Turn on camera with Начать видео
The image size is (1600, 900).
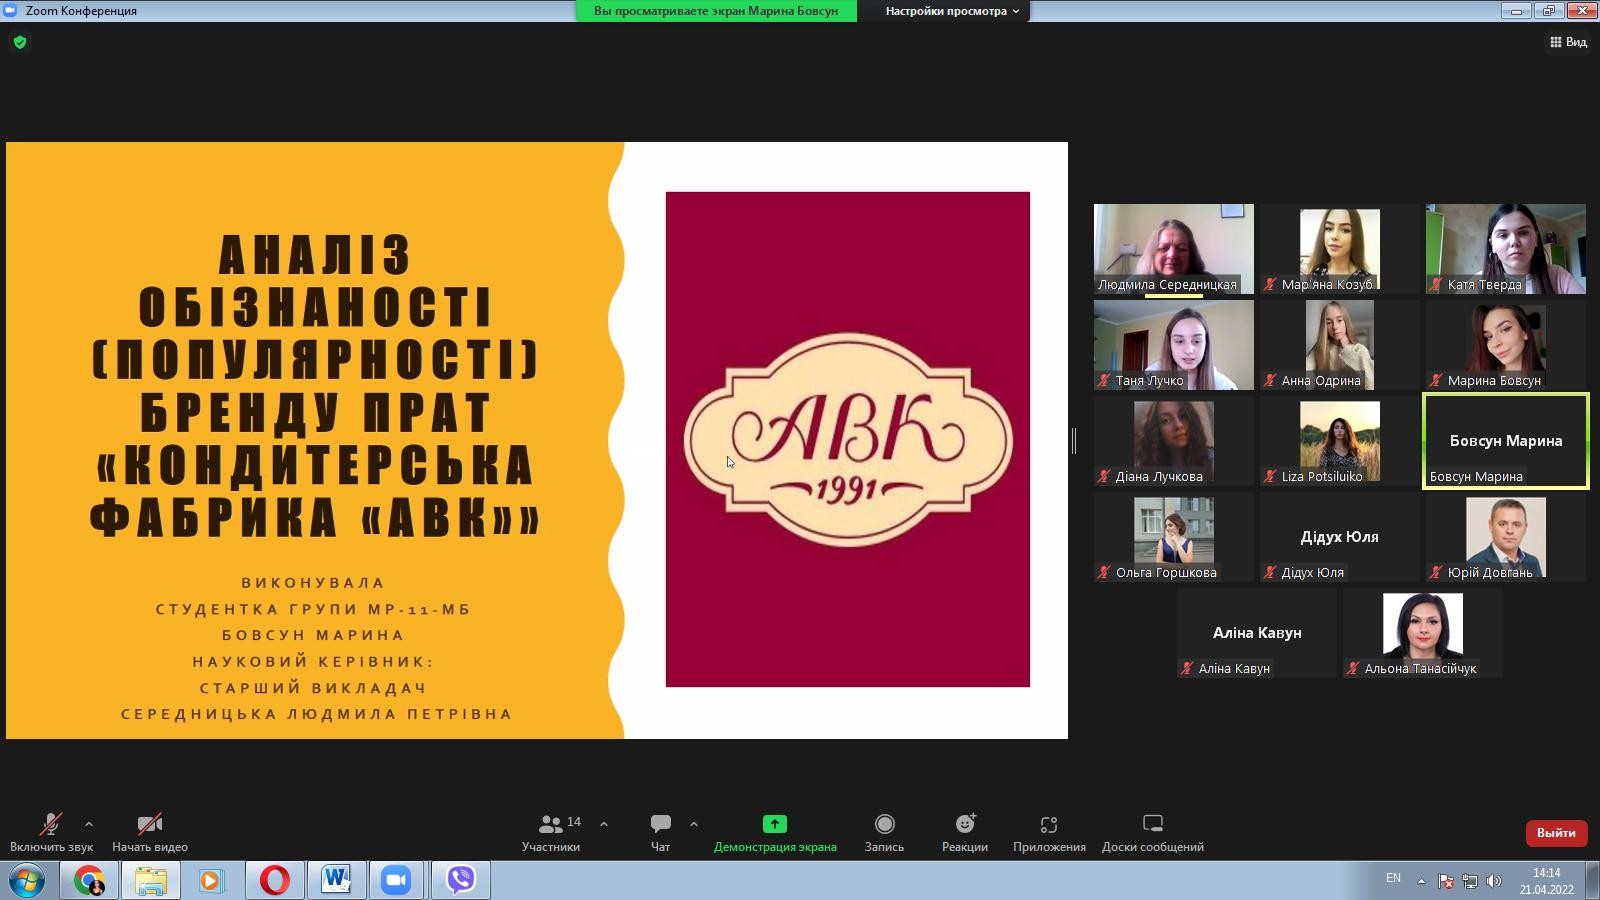(150, 825)
